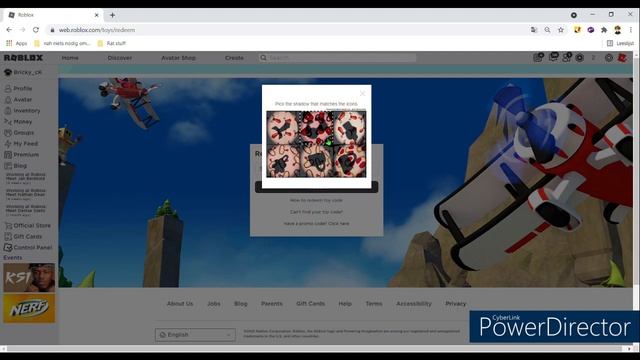Image resolution: width=640 pixels, height=360 pixels.
Task: Open Premium in the sidebar
Action: (x=21, y=155)
